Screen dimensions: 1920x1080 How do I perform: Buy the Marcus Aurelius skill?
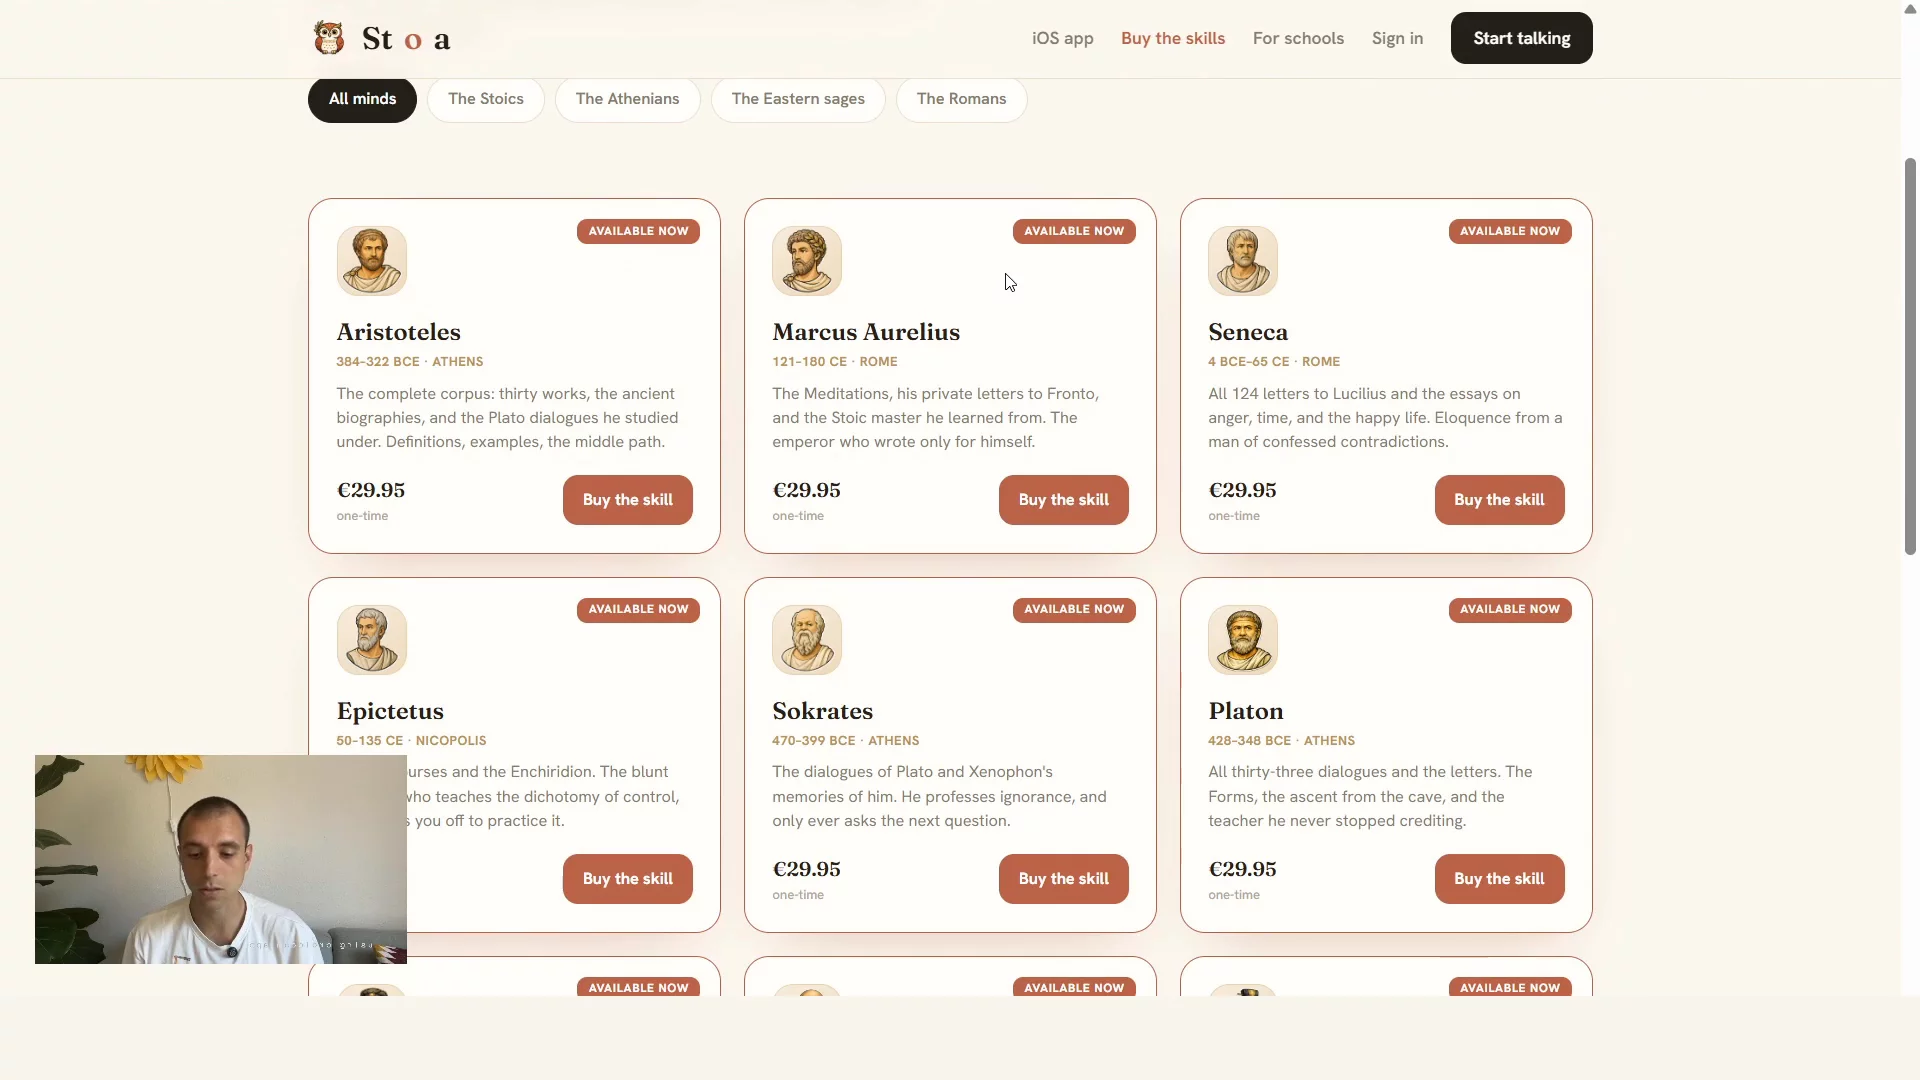click(1063, 500)
